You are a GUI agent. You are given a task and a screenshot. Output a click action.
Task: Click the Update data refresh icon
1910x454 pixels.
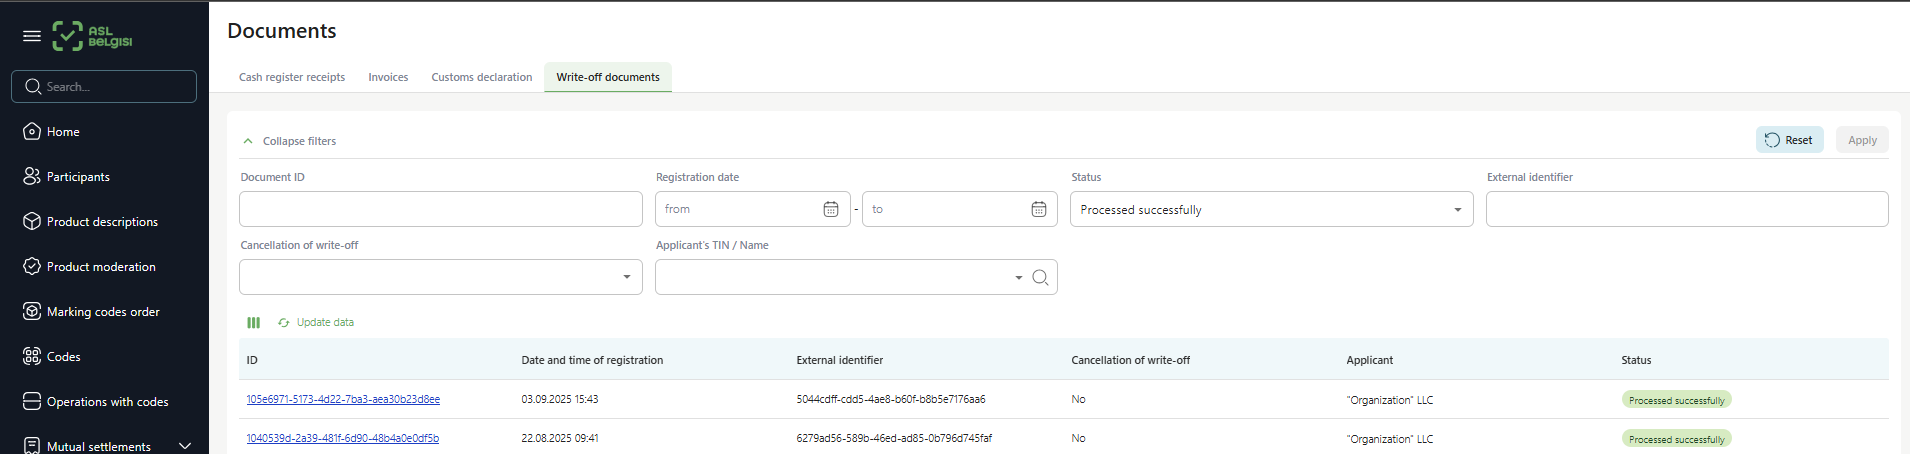coord(284,323)
